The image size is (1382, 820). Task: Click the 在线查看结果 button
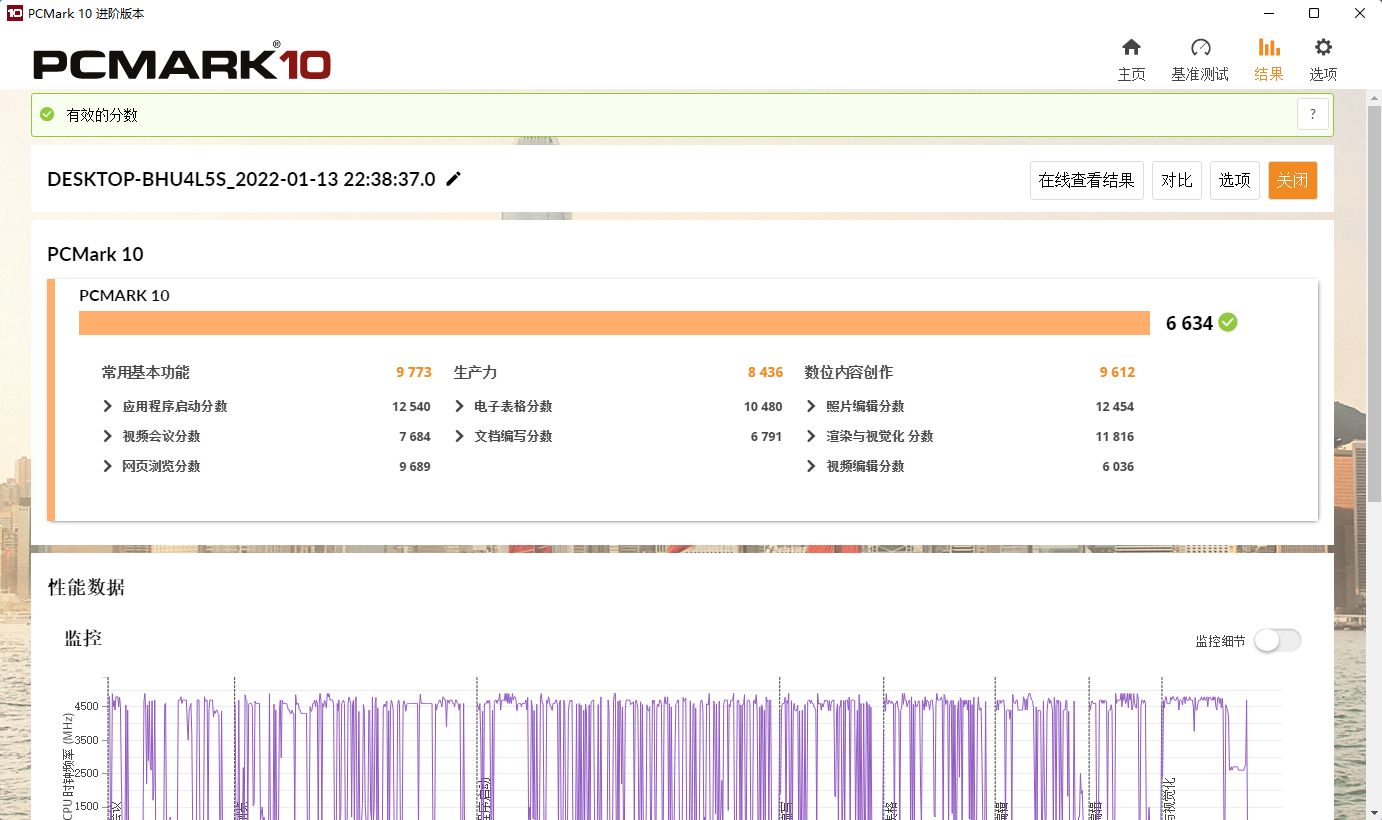click(1086, 181)
